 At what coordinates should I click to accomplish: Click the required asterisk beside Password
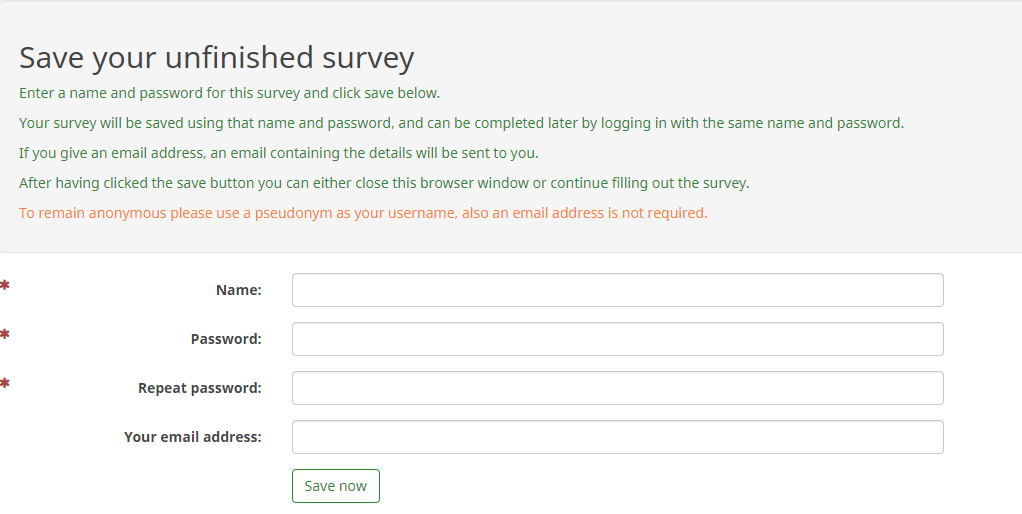coord(5,335)
